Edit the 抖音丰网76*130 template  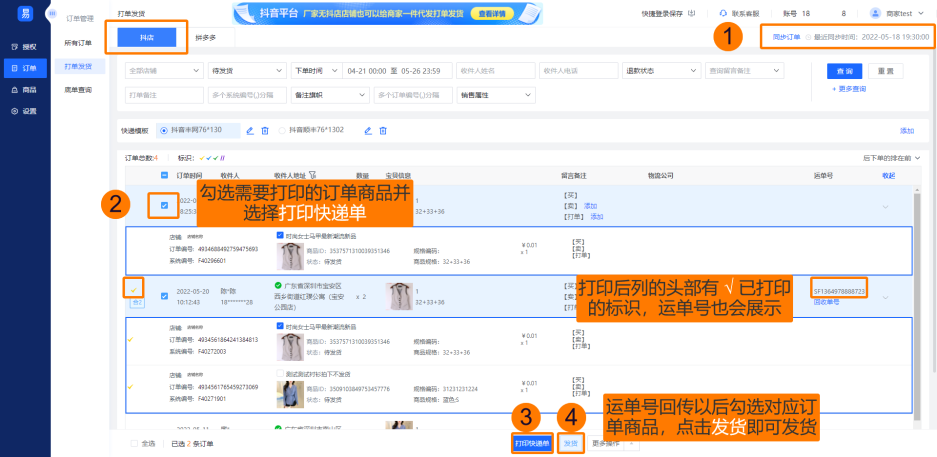pyautogui.click(x=250, y=131)
